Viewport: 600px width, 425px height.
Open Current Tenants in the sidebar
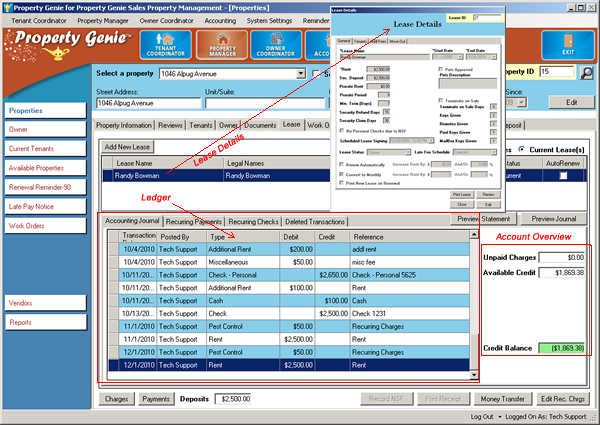[46, 149]
